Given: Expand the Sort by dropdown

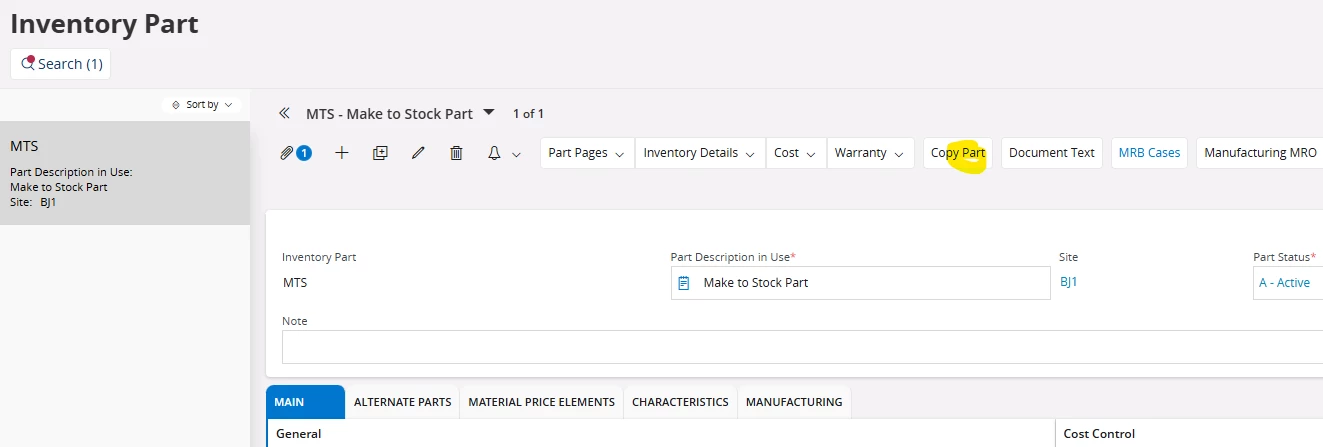Looking at the screenshot, I should pyautogui.click(x=202, y=104).
